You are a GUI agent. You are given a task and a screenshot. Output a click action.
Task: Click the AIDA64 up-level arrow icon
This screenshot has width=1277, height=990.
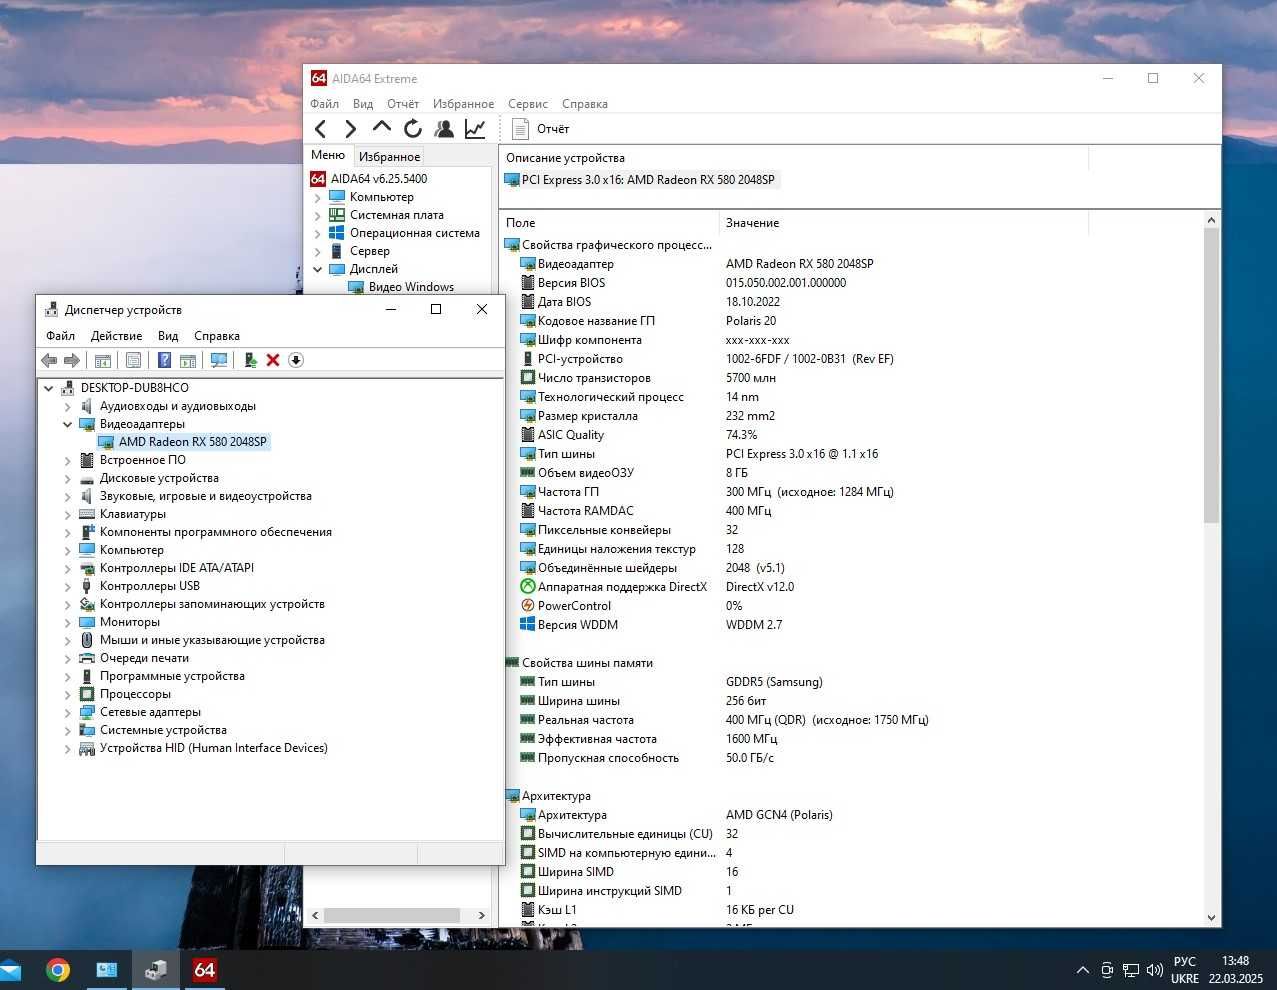click(381, 128)
